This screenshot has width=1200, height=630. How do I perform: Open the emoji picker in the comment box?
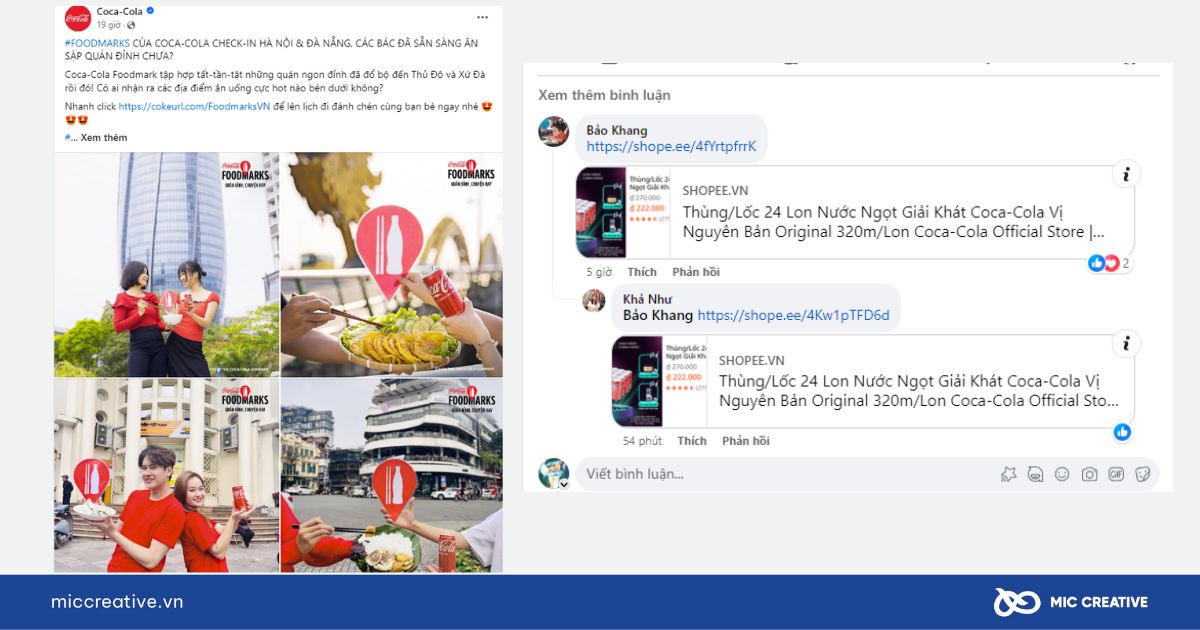tap(1062, 474)
